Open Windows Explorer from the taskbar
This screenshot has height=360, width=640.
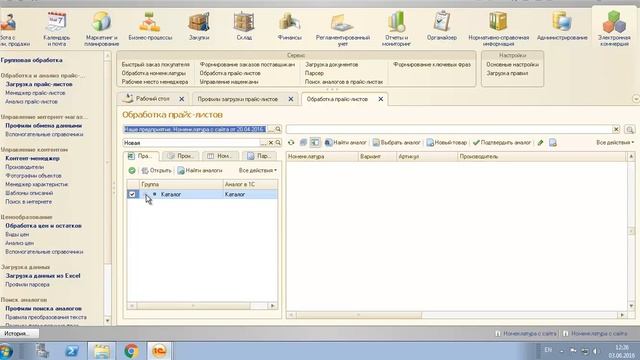coord(101,351)
